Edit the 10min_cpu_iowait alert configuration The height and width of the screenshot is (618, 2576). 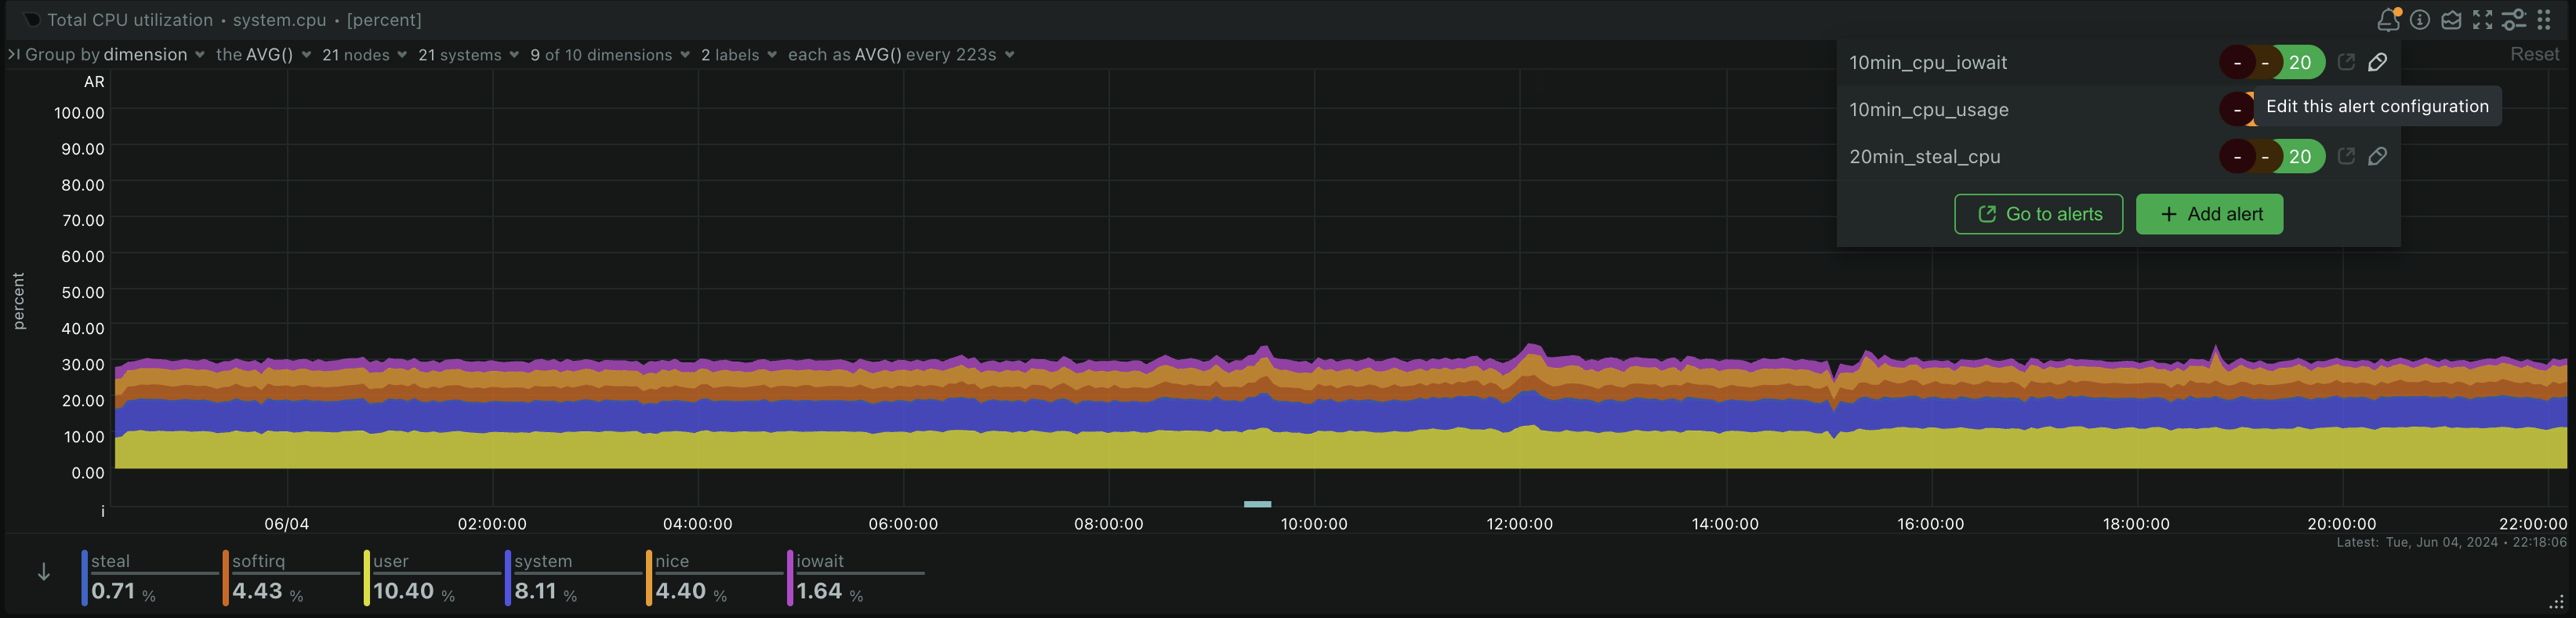(2377, 62)
